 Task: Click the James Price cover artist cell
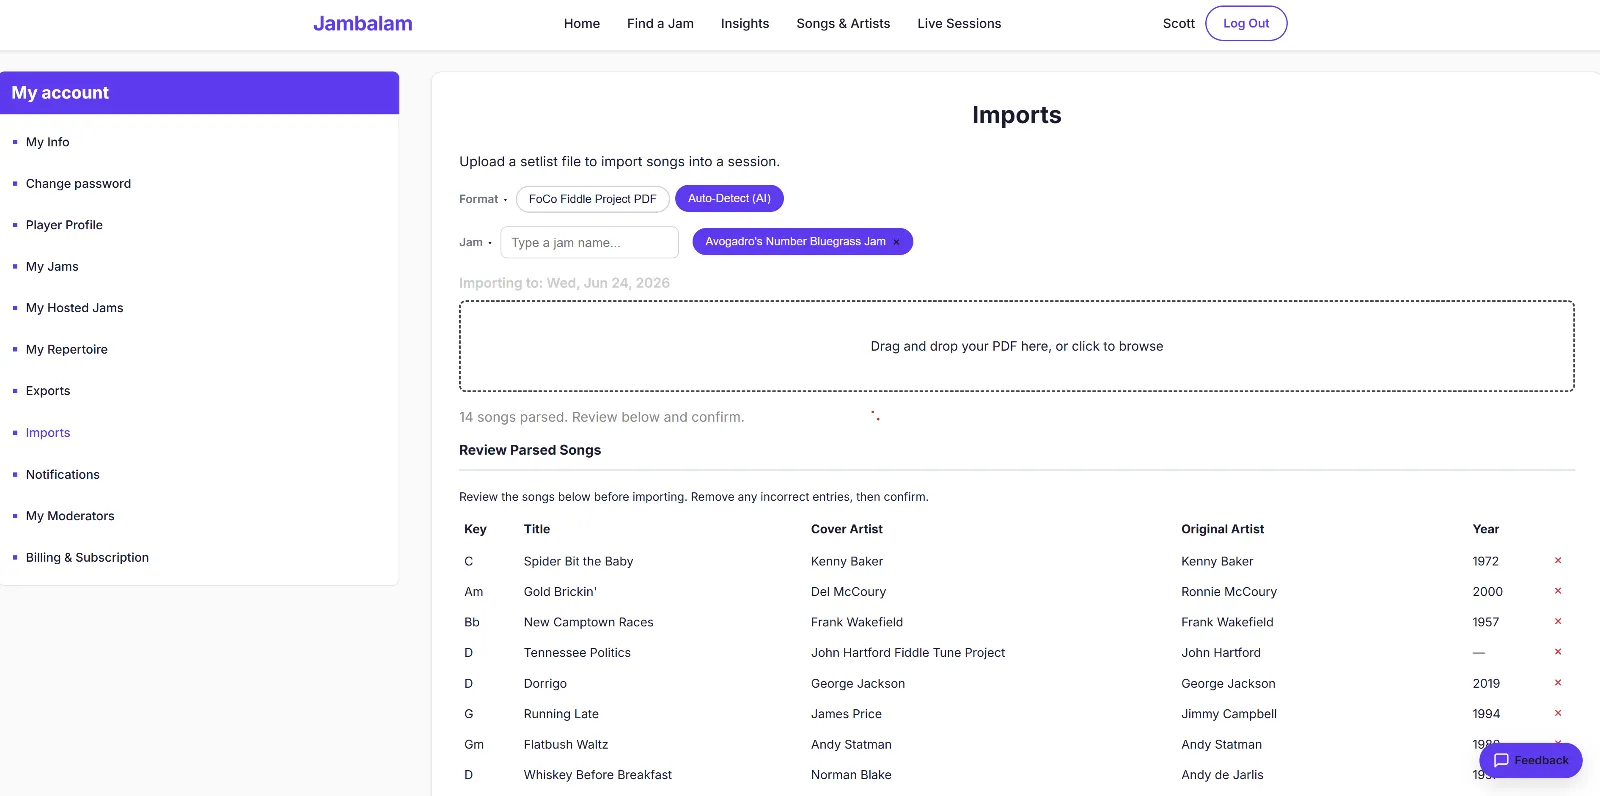[x=846, y=714]
